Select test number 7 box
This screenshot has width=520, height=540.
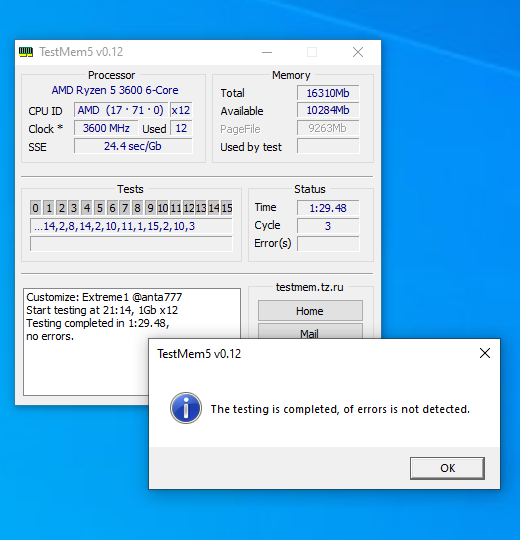(125, 208)
